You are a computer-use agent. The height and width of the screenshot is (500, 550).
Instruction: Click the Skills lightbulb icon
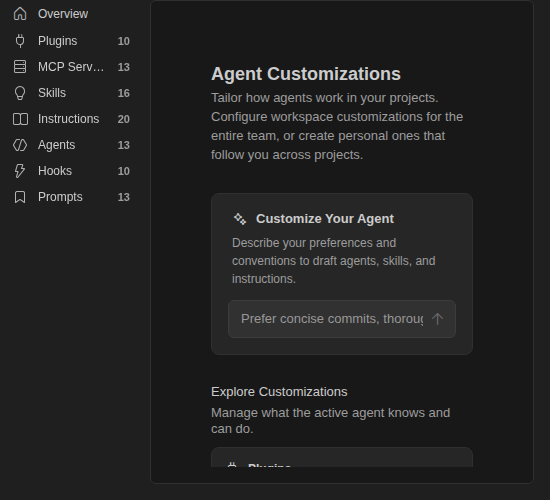pos(20,93)
